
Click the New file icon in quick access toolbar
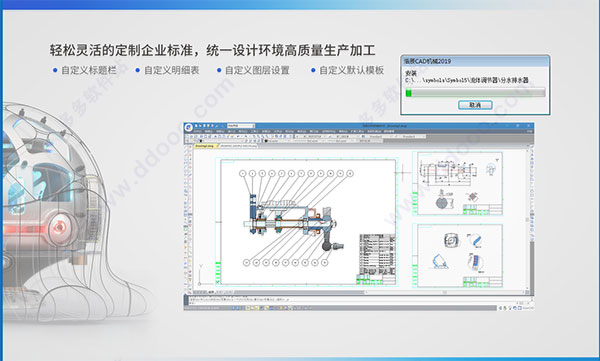196,126
